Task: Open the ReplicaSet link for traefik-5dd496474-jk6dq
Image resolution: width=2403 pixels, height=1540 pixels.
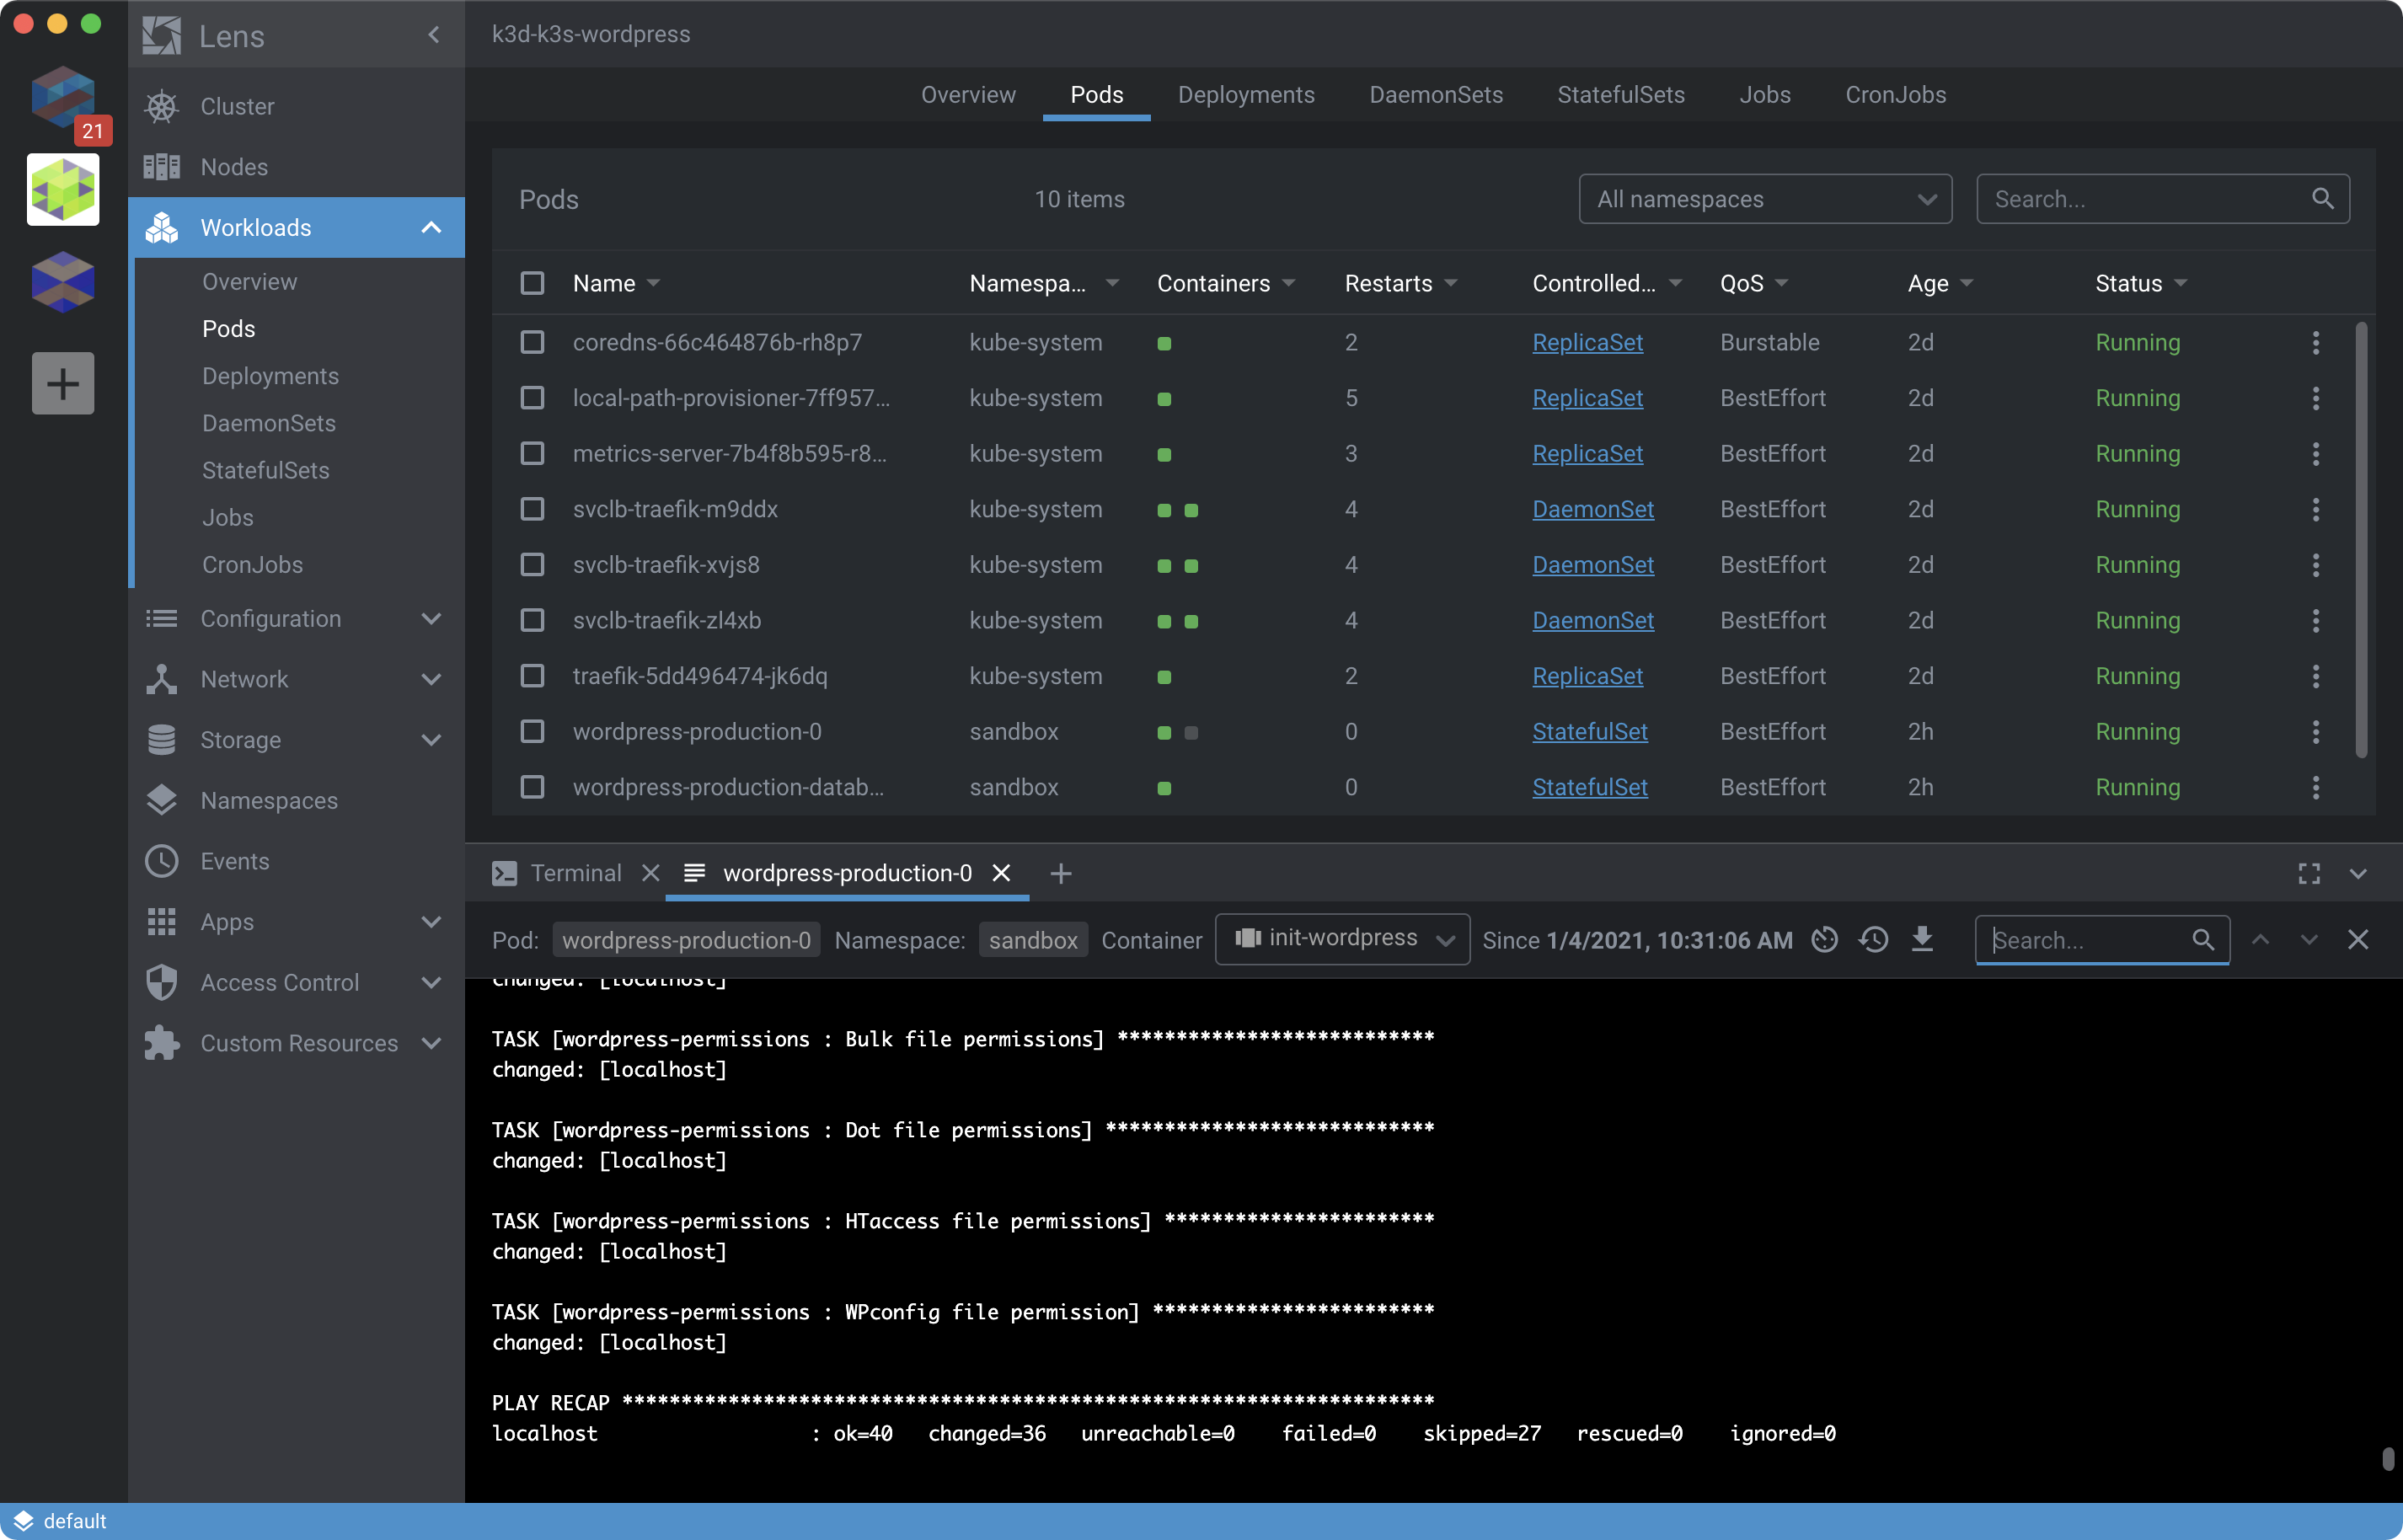Action: click(x=1587, y=676)
